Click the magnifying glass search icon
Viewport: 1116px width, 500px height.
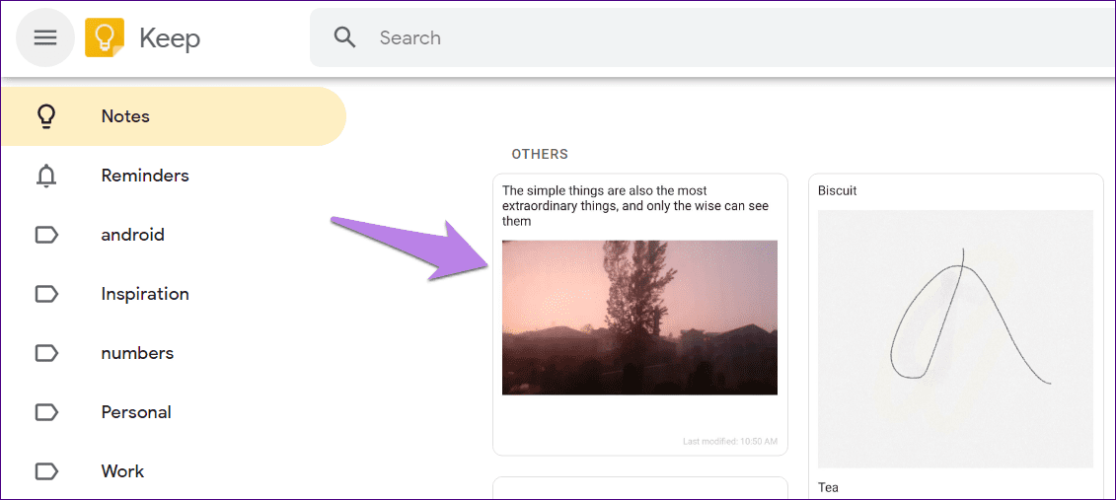[345, 38]
